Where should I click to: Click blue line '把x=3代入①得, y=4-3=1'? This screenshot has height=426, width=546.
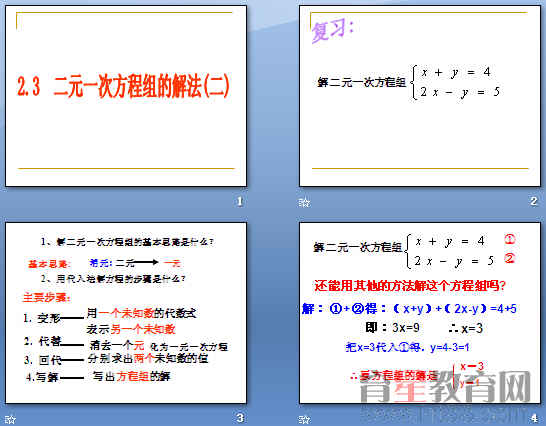[407, 347]
